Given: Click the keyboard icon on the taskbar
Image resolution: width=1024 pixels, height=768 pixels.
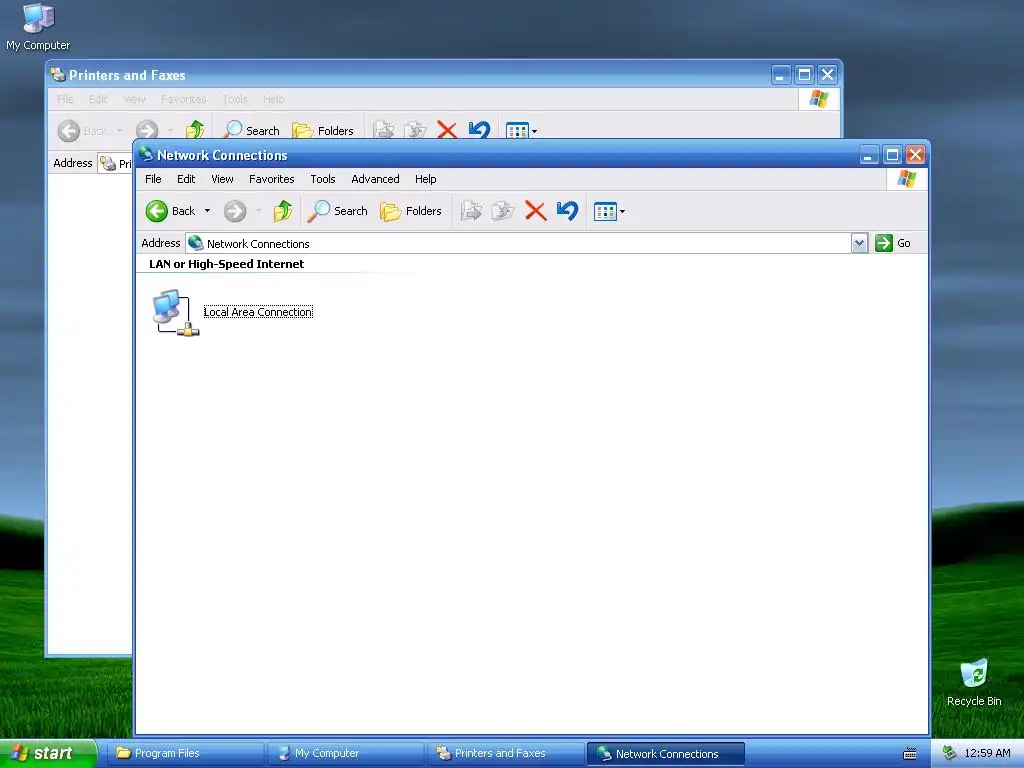Looking at the screenshot, I should [x=910, y=754].
